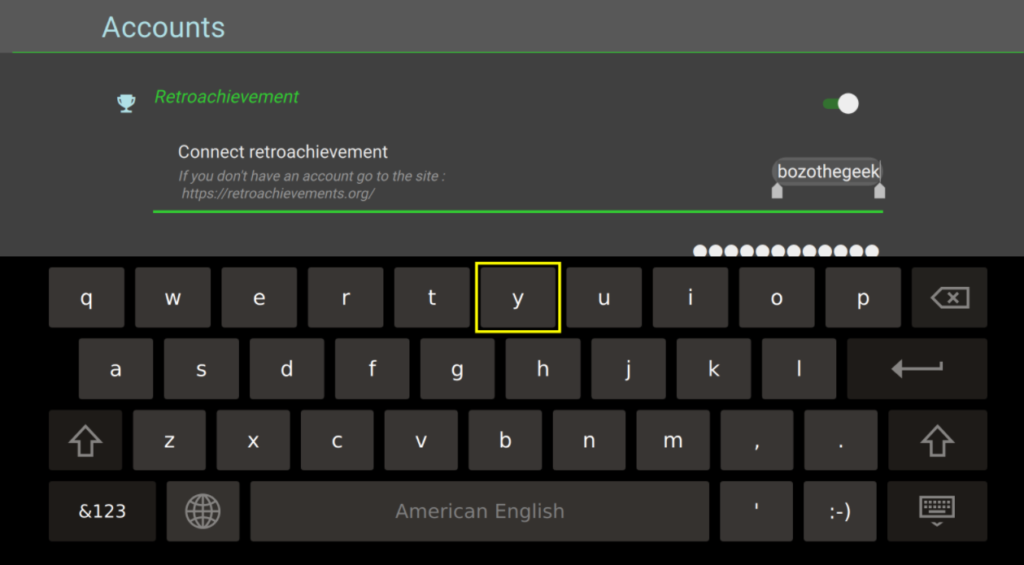Tap the r key
Viewport: 1024px width, 565px height.
[x=345, y=298]
